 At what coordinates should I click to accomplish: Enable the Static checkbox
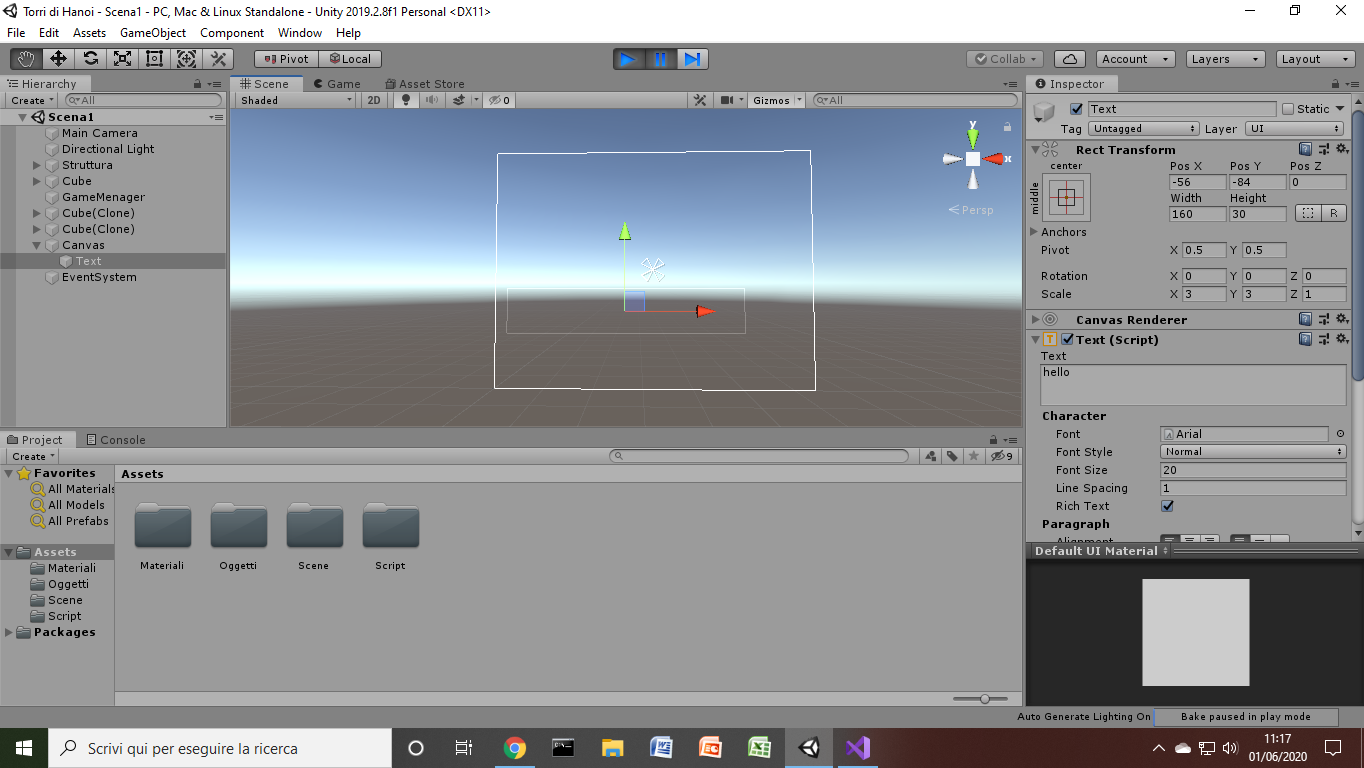click(1288, 109)
